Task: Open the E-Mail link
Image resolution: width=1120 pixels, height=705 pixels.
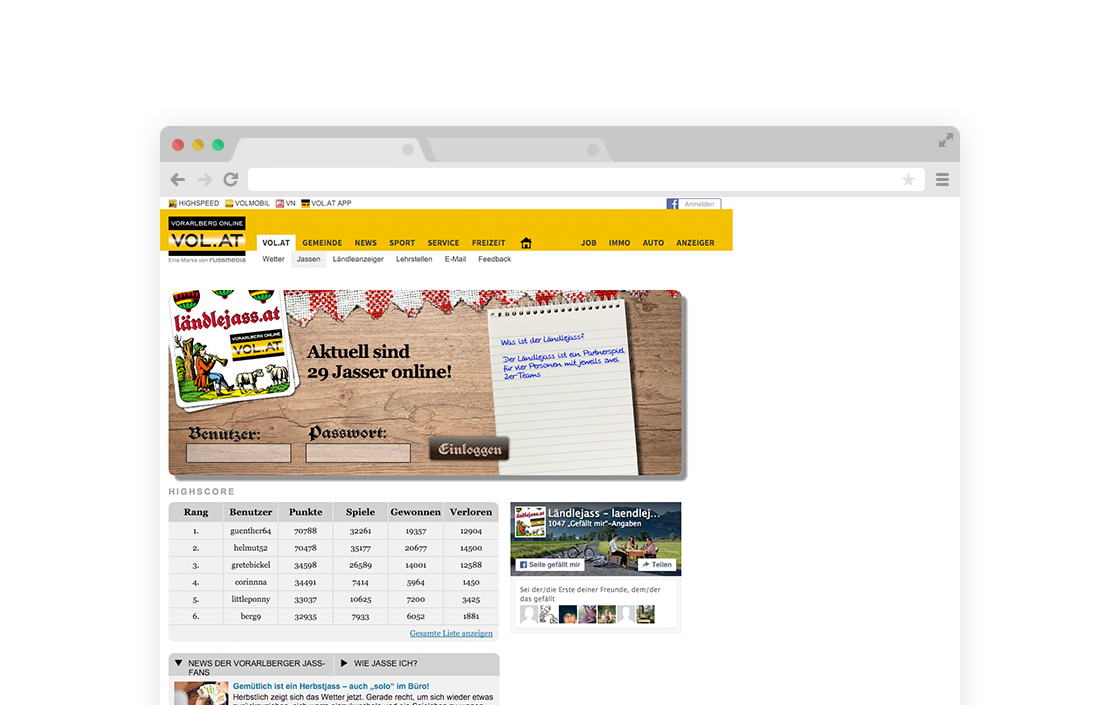Action: (x=455, y=259)
